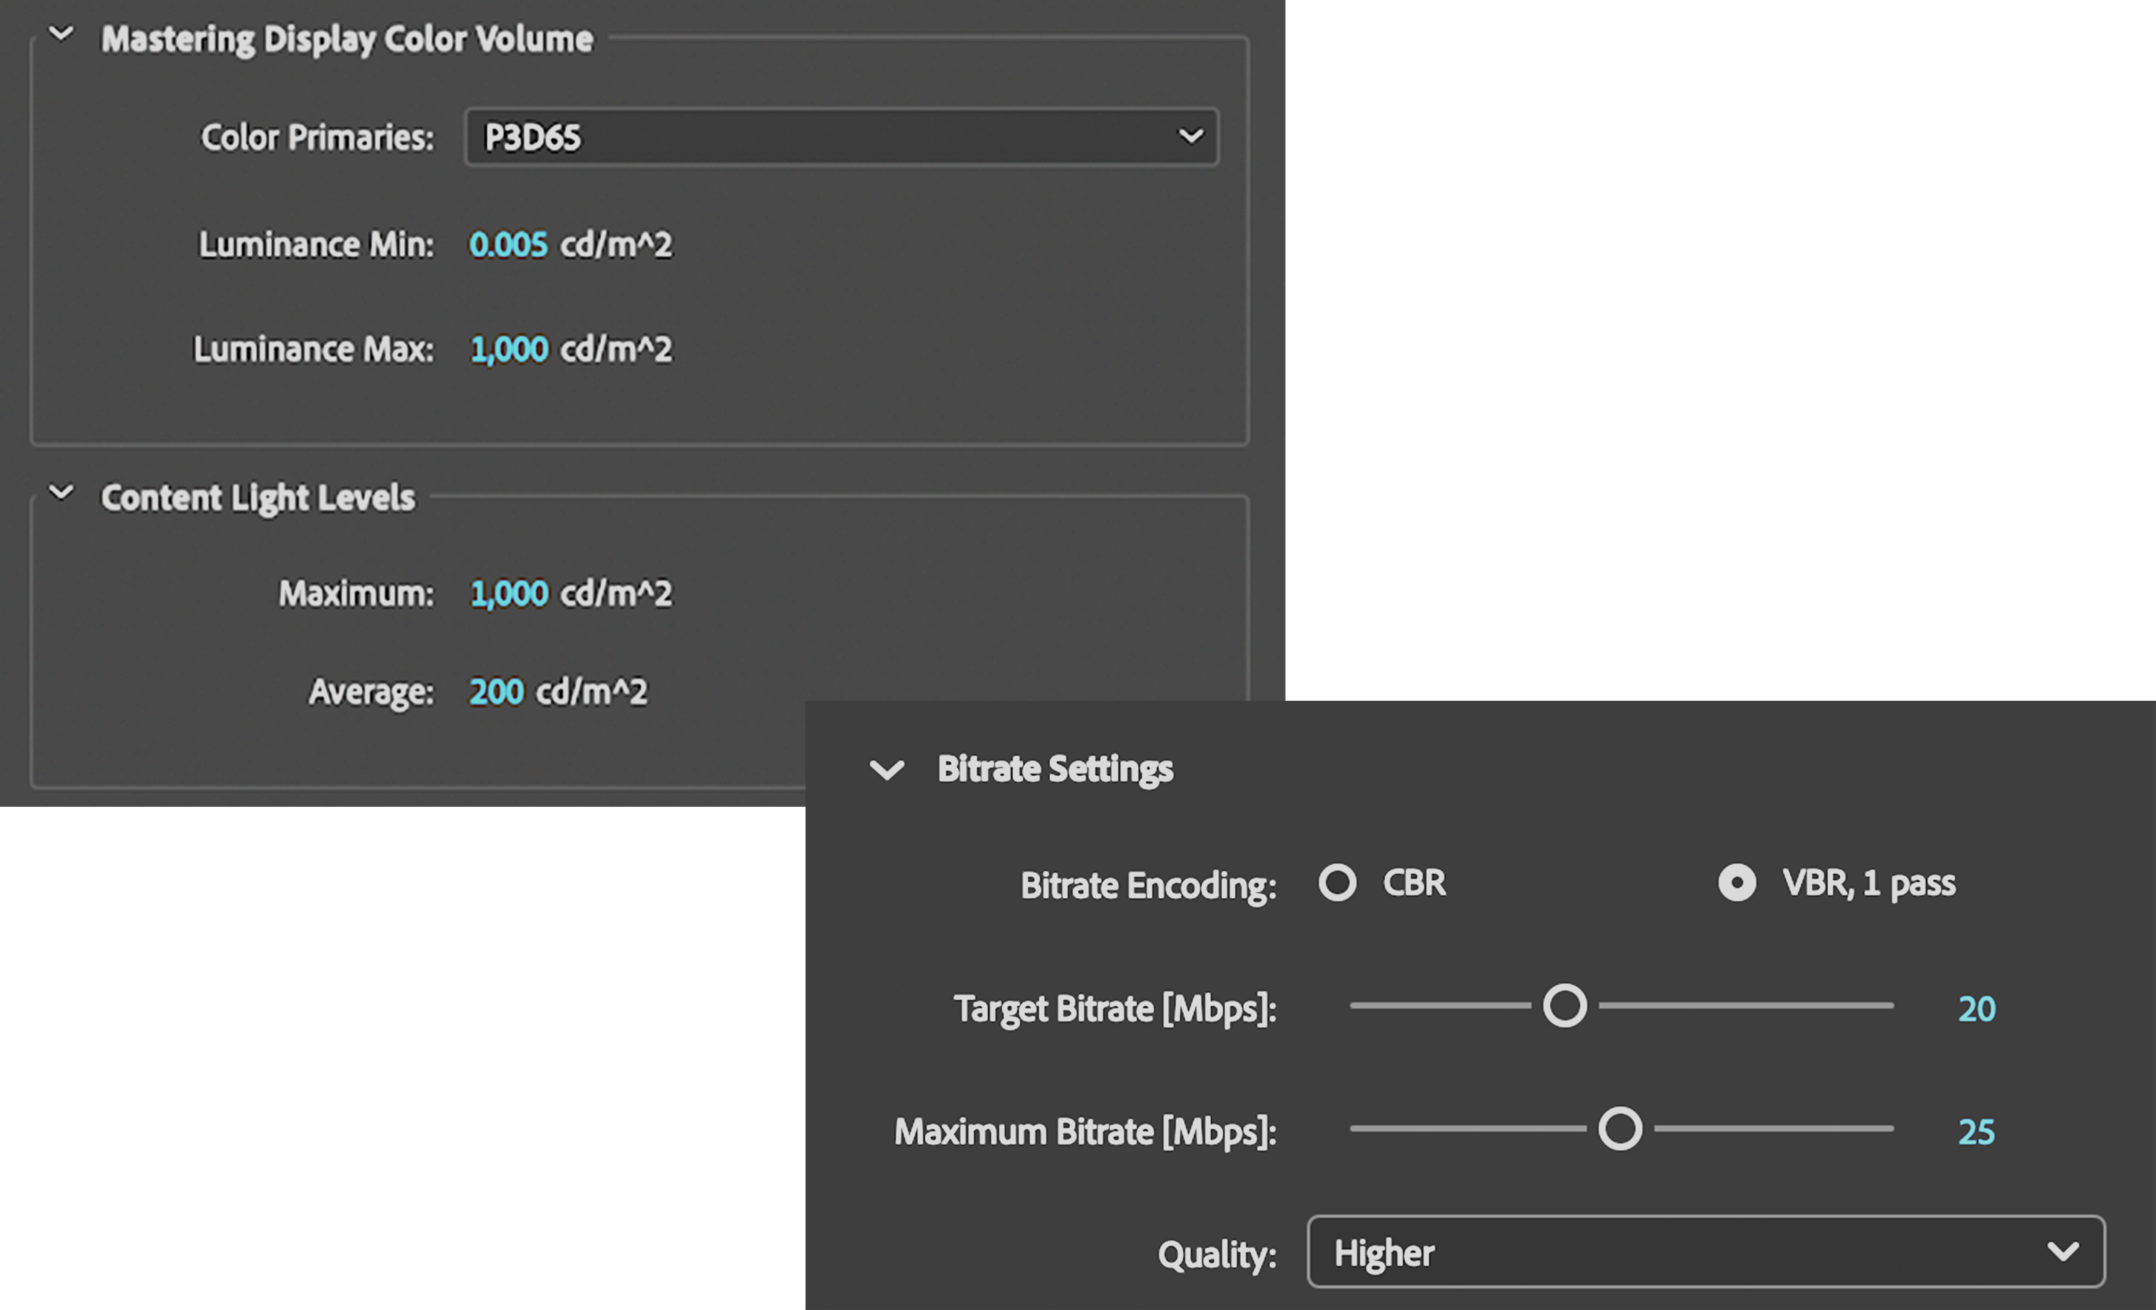
Task: Click the Luminance Max value 1,000
Action: 509,350
